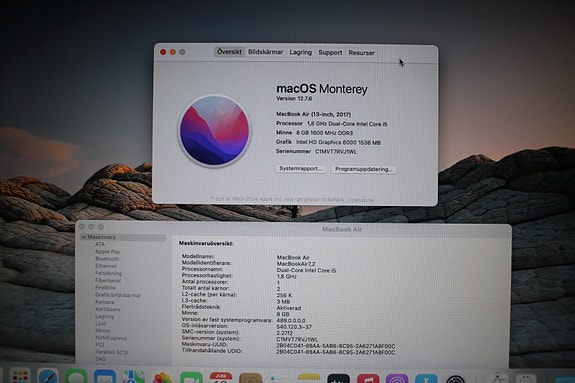The height and width of the screenshot is (383, 575).
Task: Click the Version 12.7.6 text
Action: click(294, 99)
